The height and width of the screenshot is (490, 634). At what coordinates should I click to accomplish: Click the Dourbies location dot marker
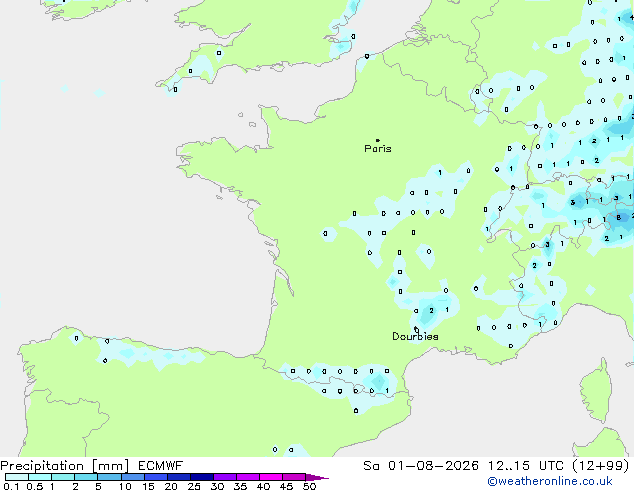click(x=416, y=329)
